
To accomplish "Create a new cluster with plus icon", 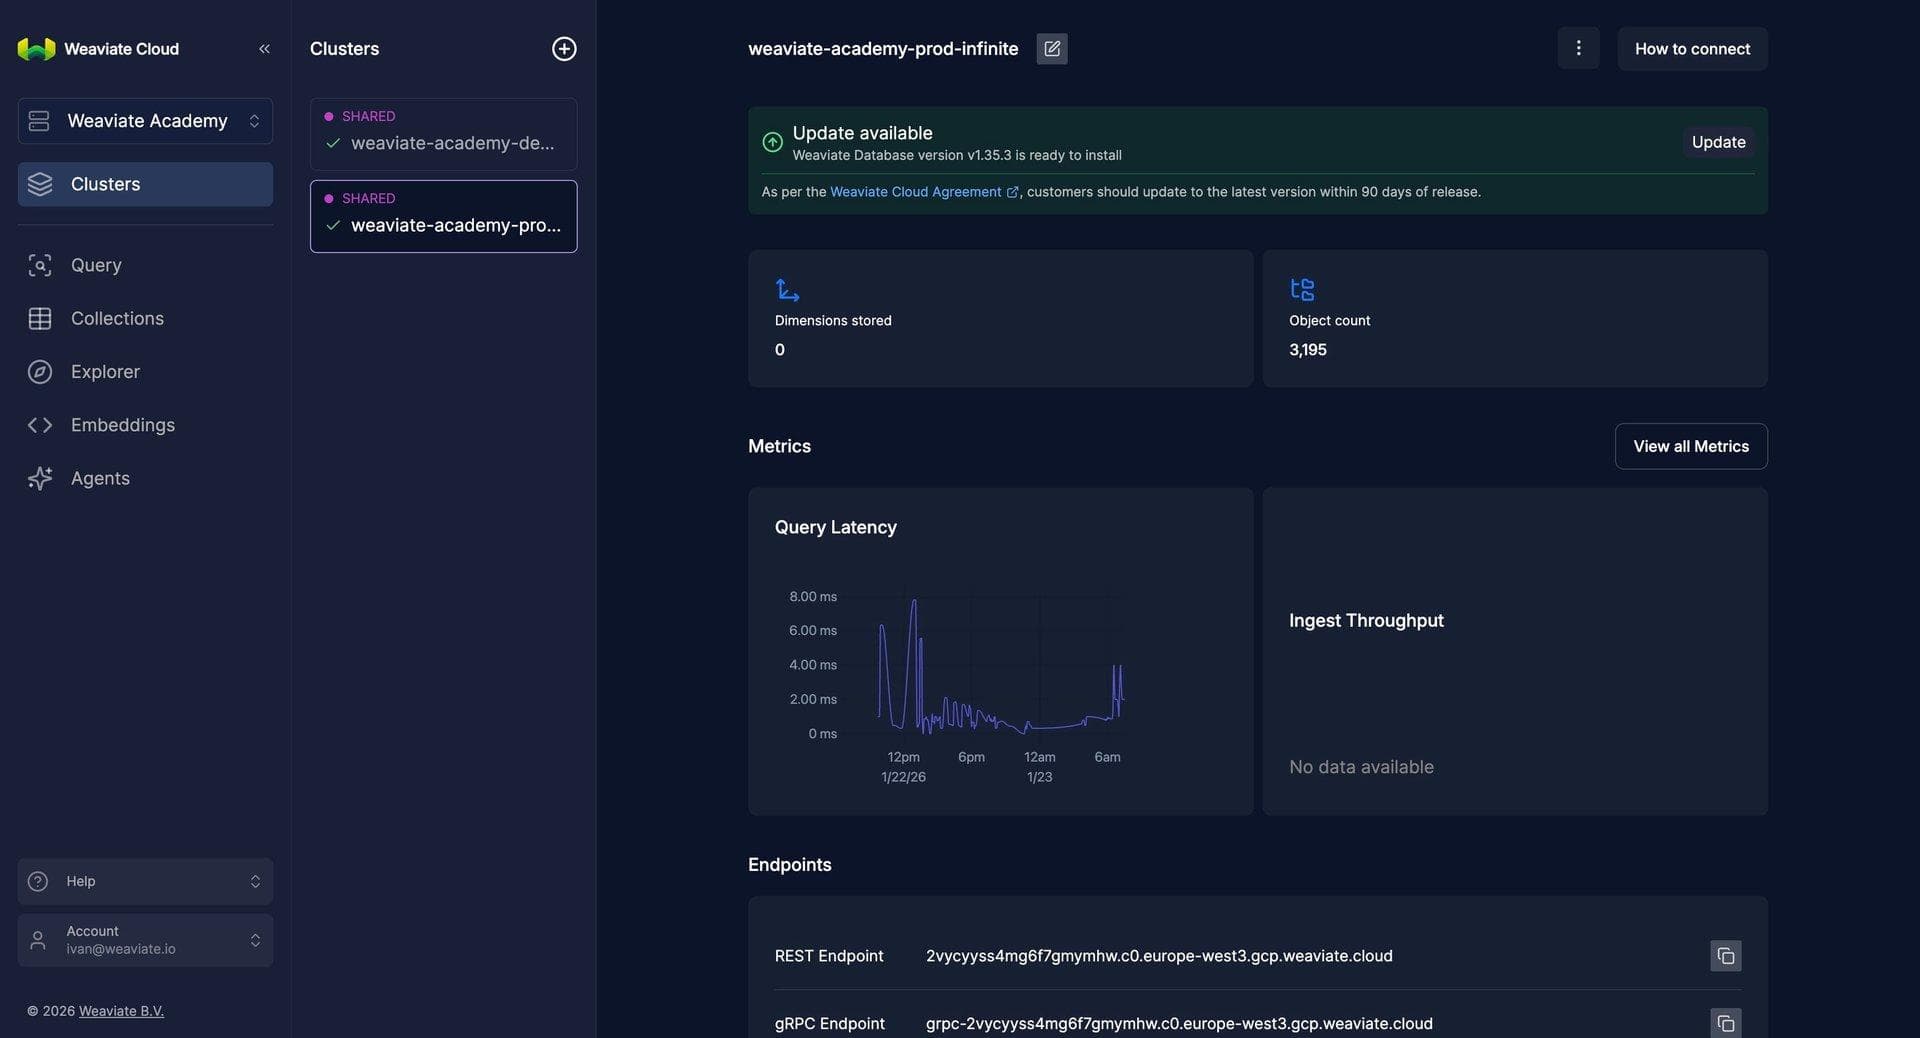I will [x=564, y=49].
